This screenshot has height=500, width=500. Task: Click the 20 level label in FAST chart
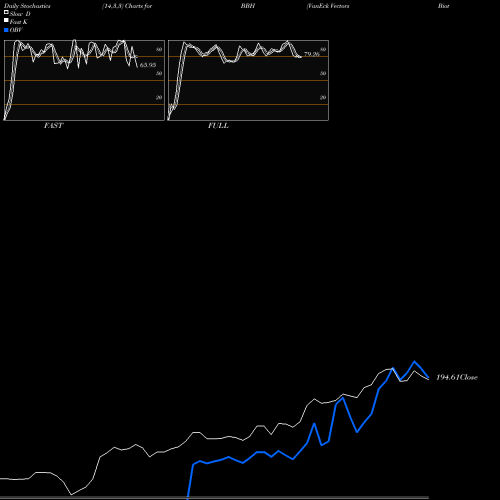coord(159,97)
